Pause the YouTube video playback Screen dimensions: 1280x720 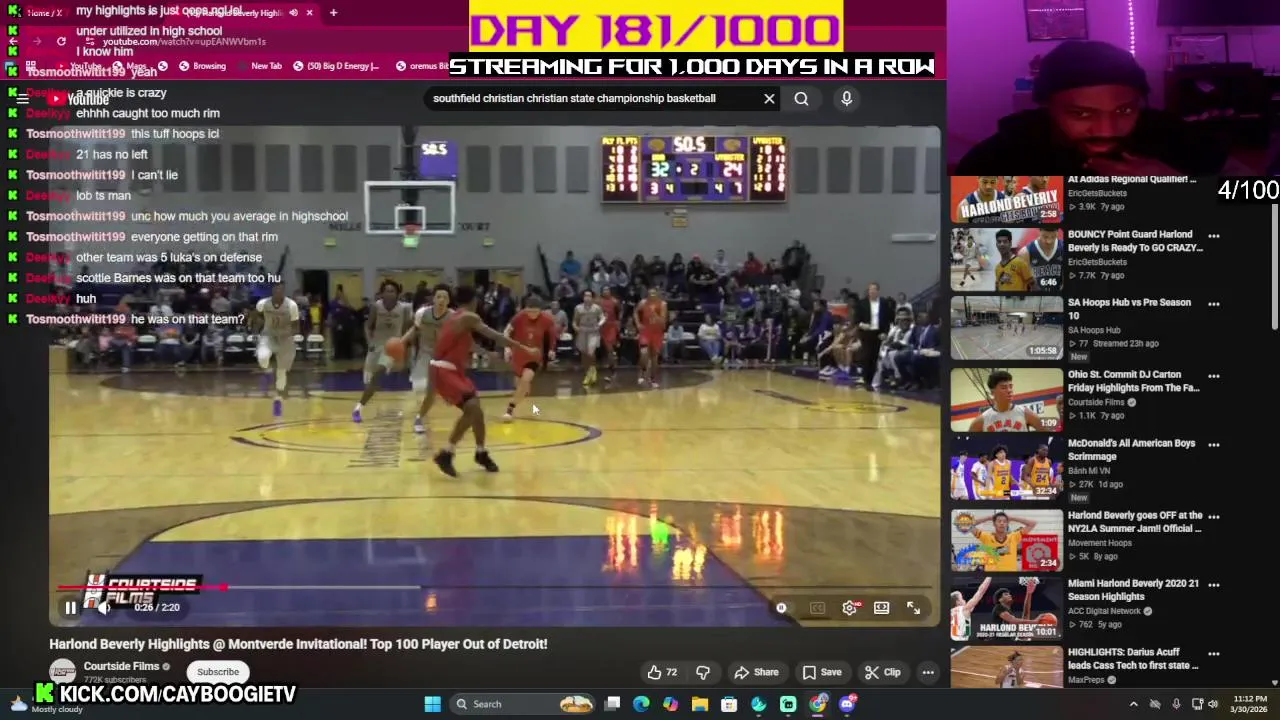coord(70,607)
